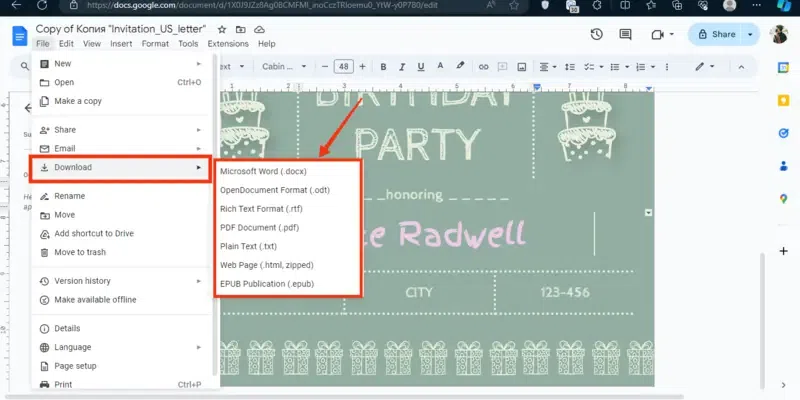800x400 pixels.
Task: Choose Open from File menu
Action: point(121,83)
